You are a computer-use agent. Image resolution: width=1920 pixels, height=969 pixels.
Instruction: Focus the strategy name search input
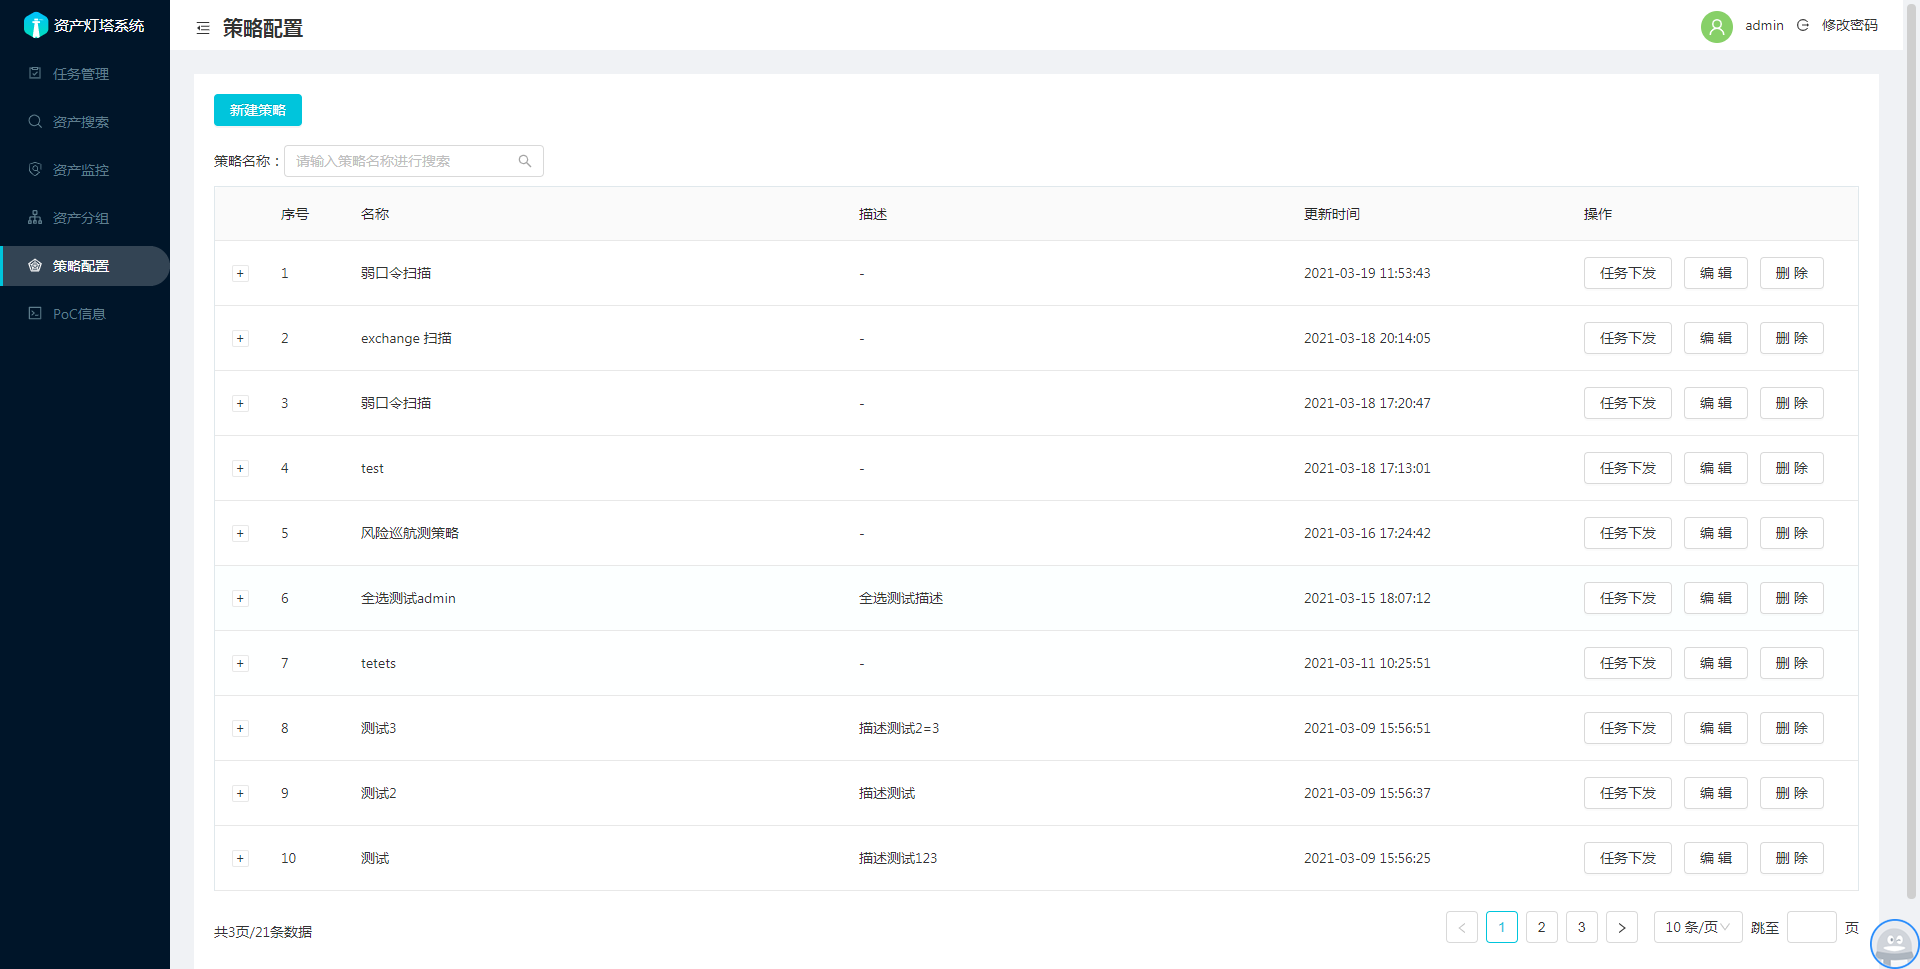click(414, 161)
